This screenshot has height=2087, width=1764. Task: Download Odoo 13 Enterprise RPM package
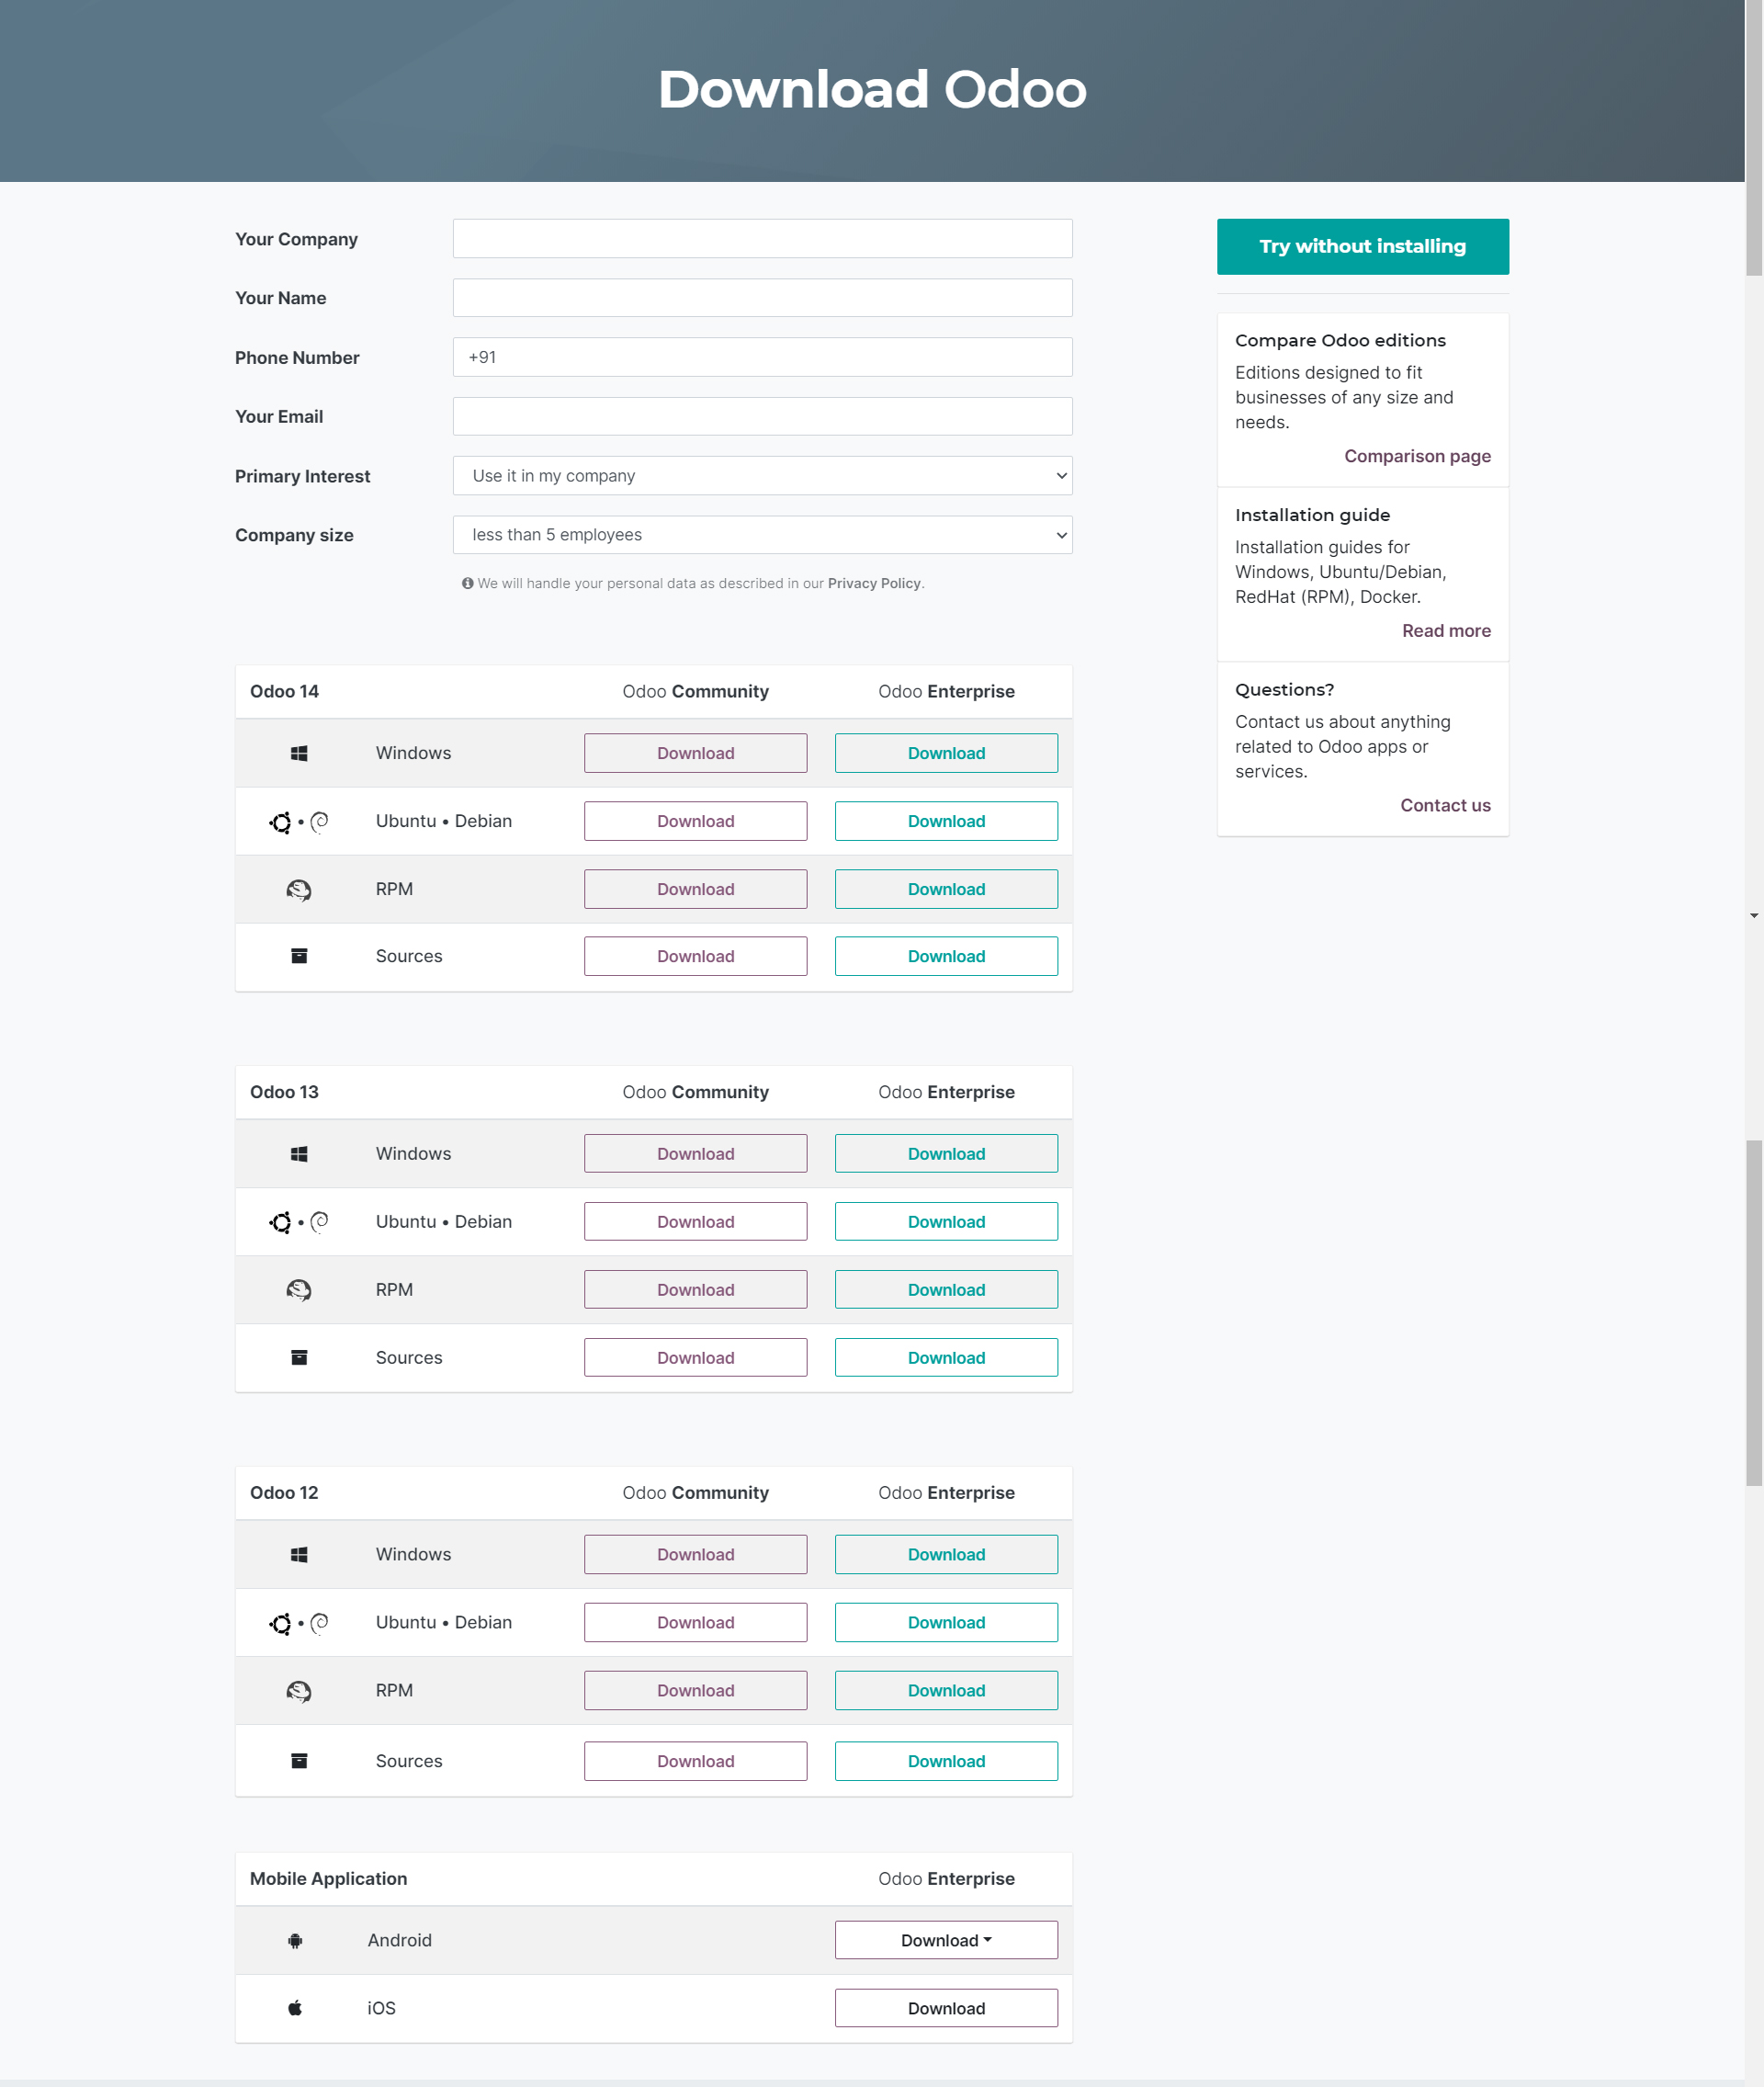click(946, 1290)
